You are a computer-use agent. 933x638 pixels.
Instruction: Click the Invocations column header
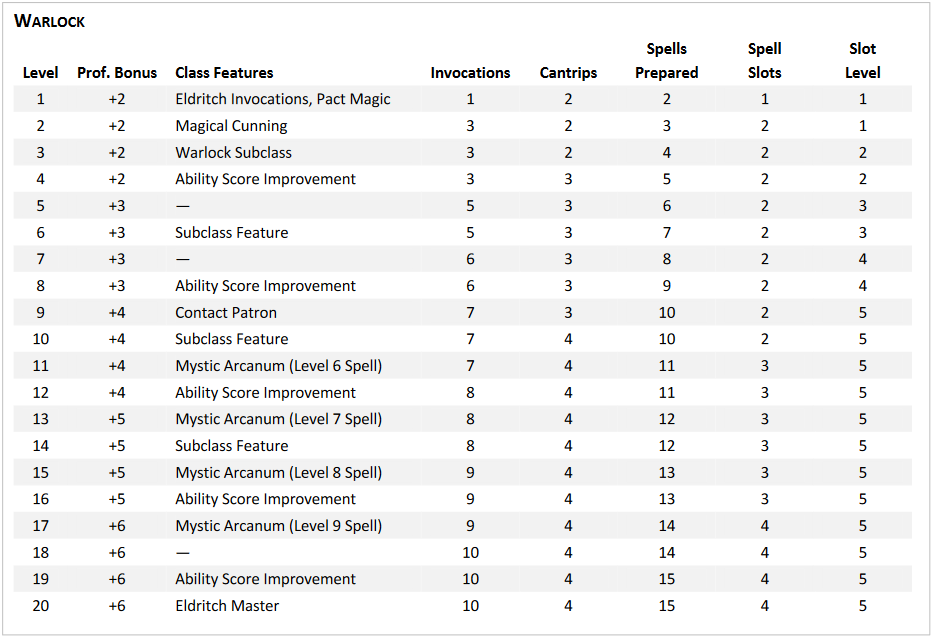[x=470, y=73]
